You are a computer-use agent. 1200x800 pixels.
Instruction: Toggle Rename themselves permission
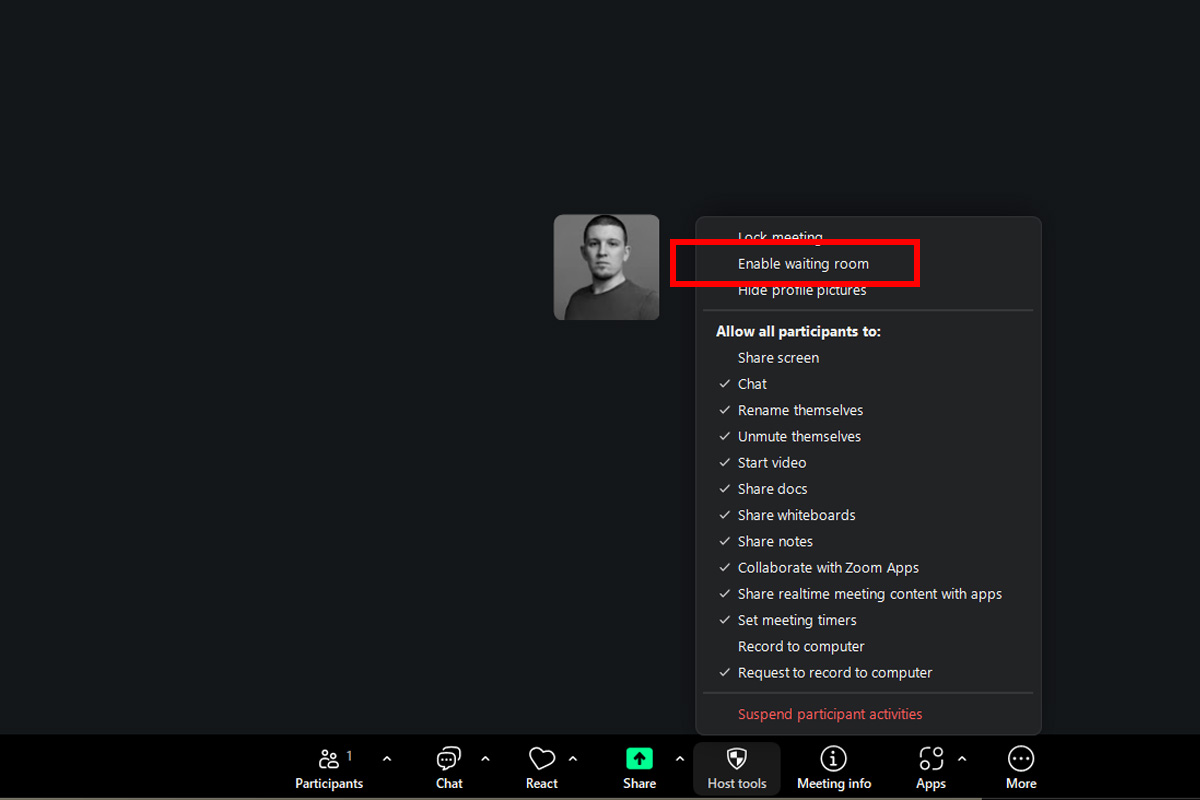pos(800,410)
